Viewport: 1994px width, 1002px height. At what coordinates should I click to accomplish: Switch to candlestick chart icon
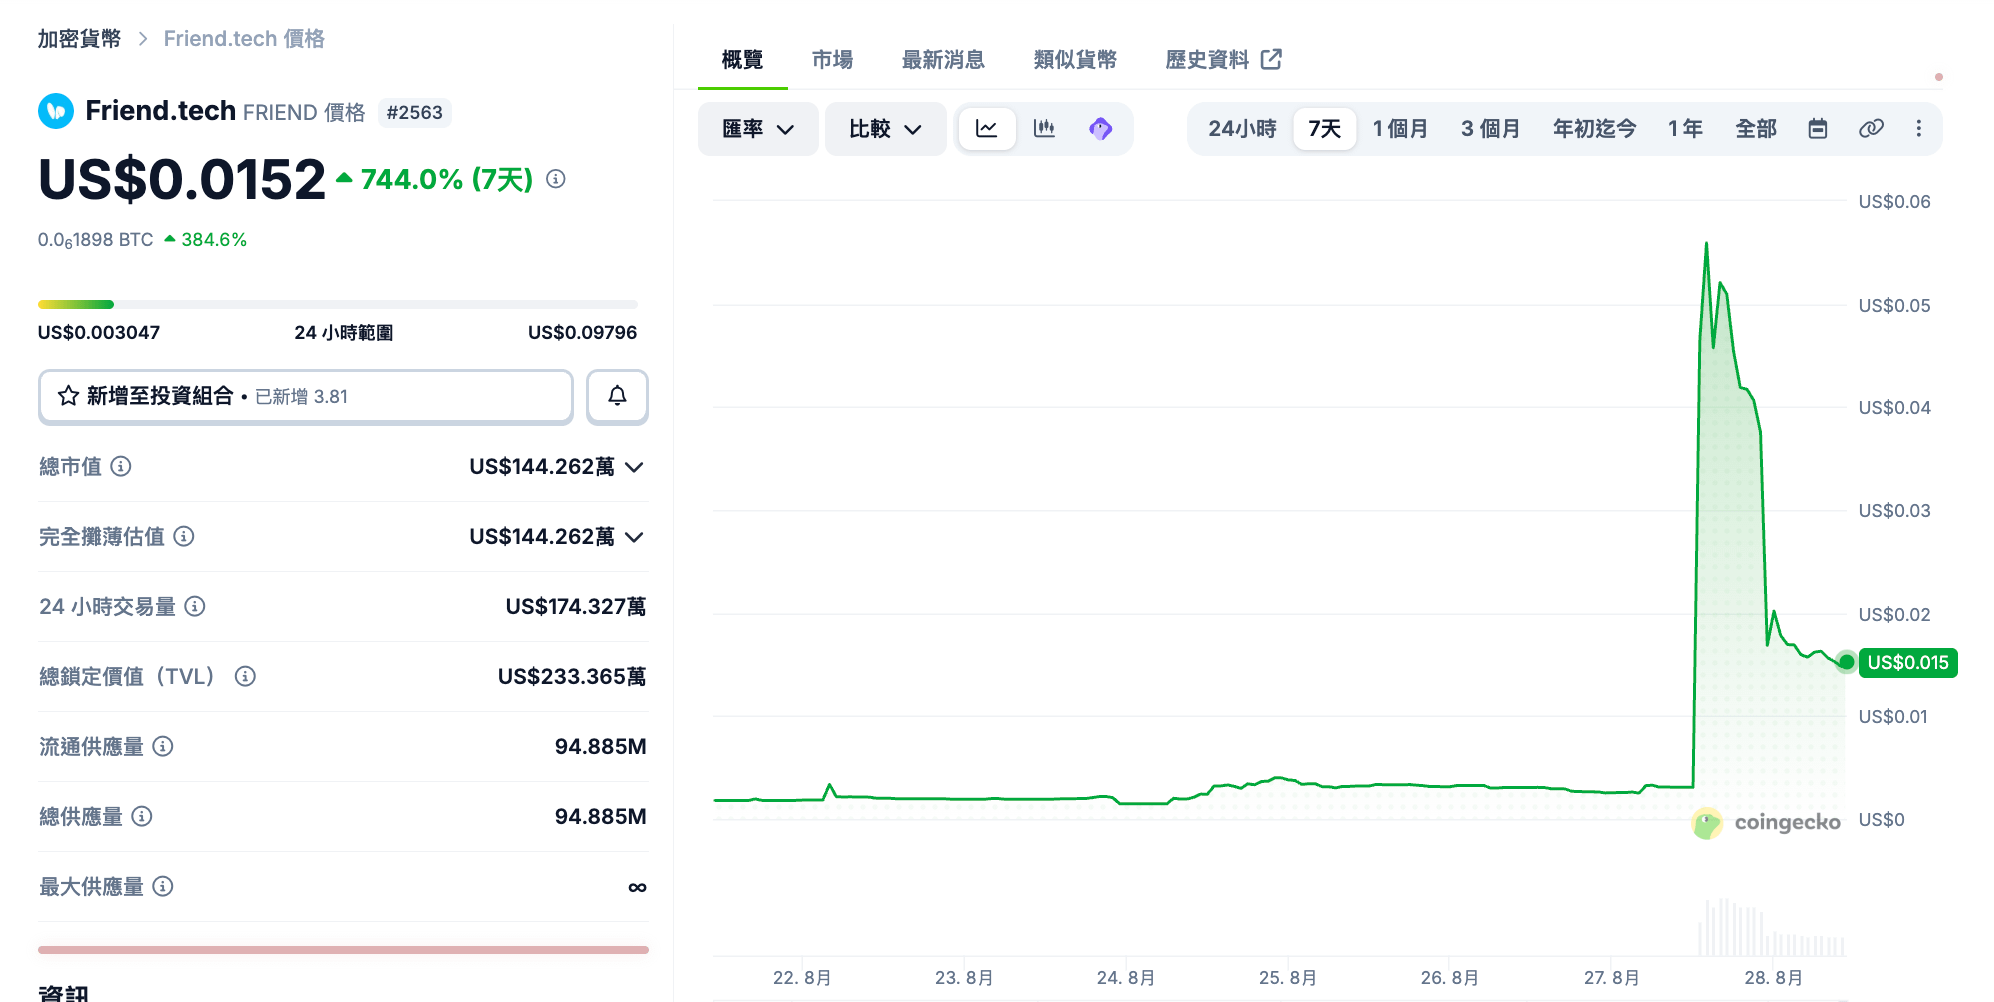coord(1044,129)
